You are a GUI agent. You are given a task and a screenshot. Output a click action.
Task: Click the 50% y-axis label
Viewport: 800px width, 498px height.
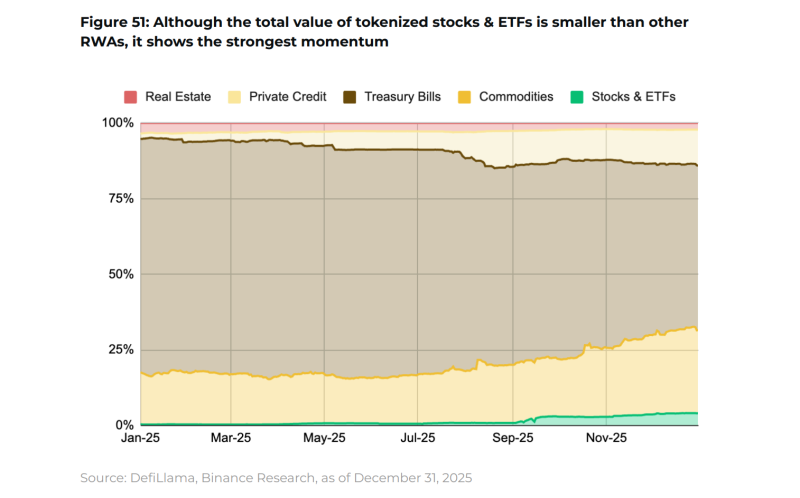pyautogui.click(x=121, y=274)
